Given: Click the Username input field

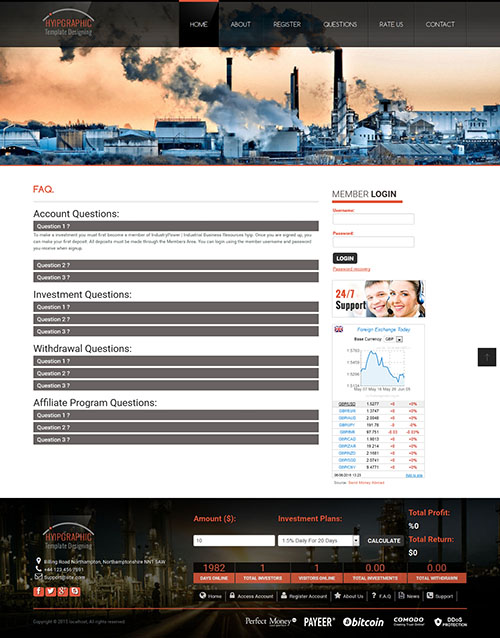Looking at the screenshot, I should click(x=373, y=219).
